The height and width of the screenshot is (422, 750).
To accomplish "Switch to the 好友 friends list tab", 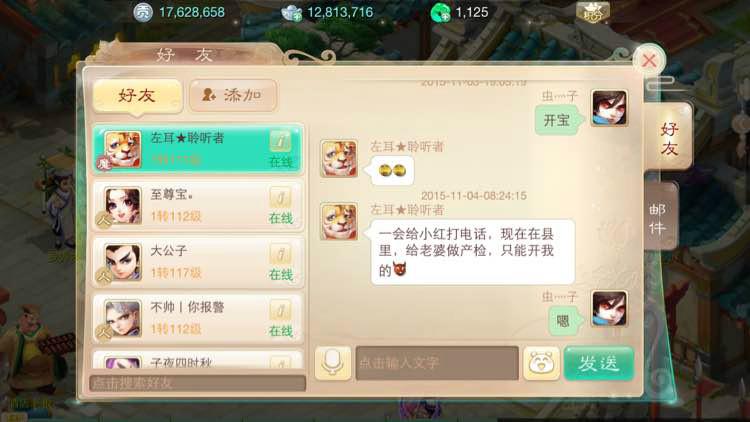I will tap(138, 96).
